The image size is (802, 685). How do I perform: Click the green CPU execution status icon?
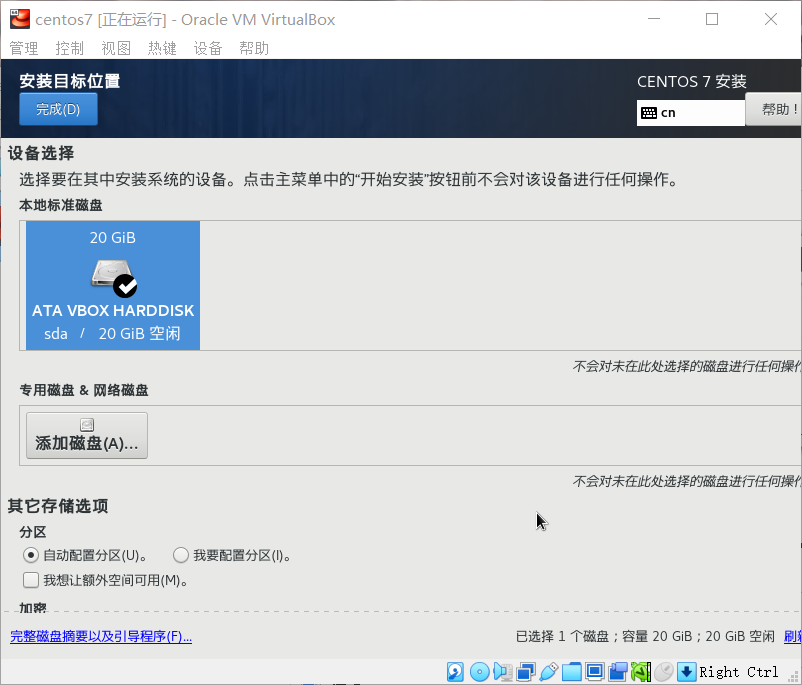click(x=641, y=672)
